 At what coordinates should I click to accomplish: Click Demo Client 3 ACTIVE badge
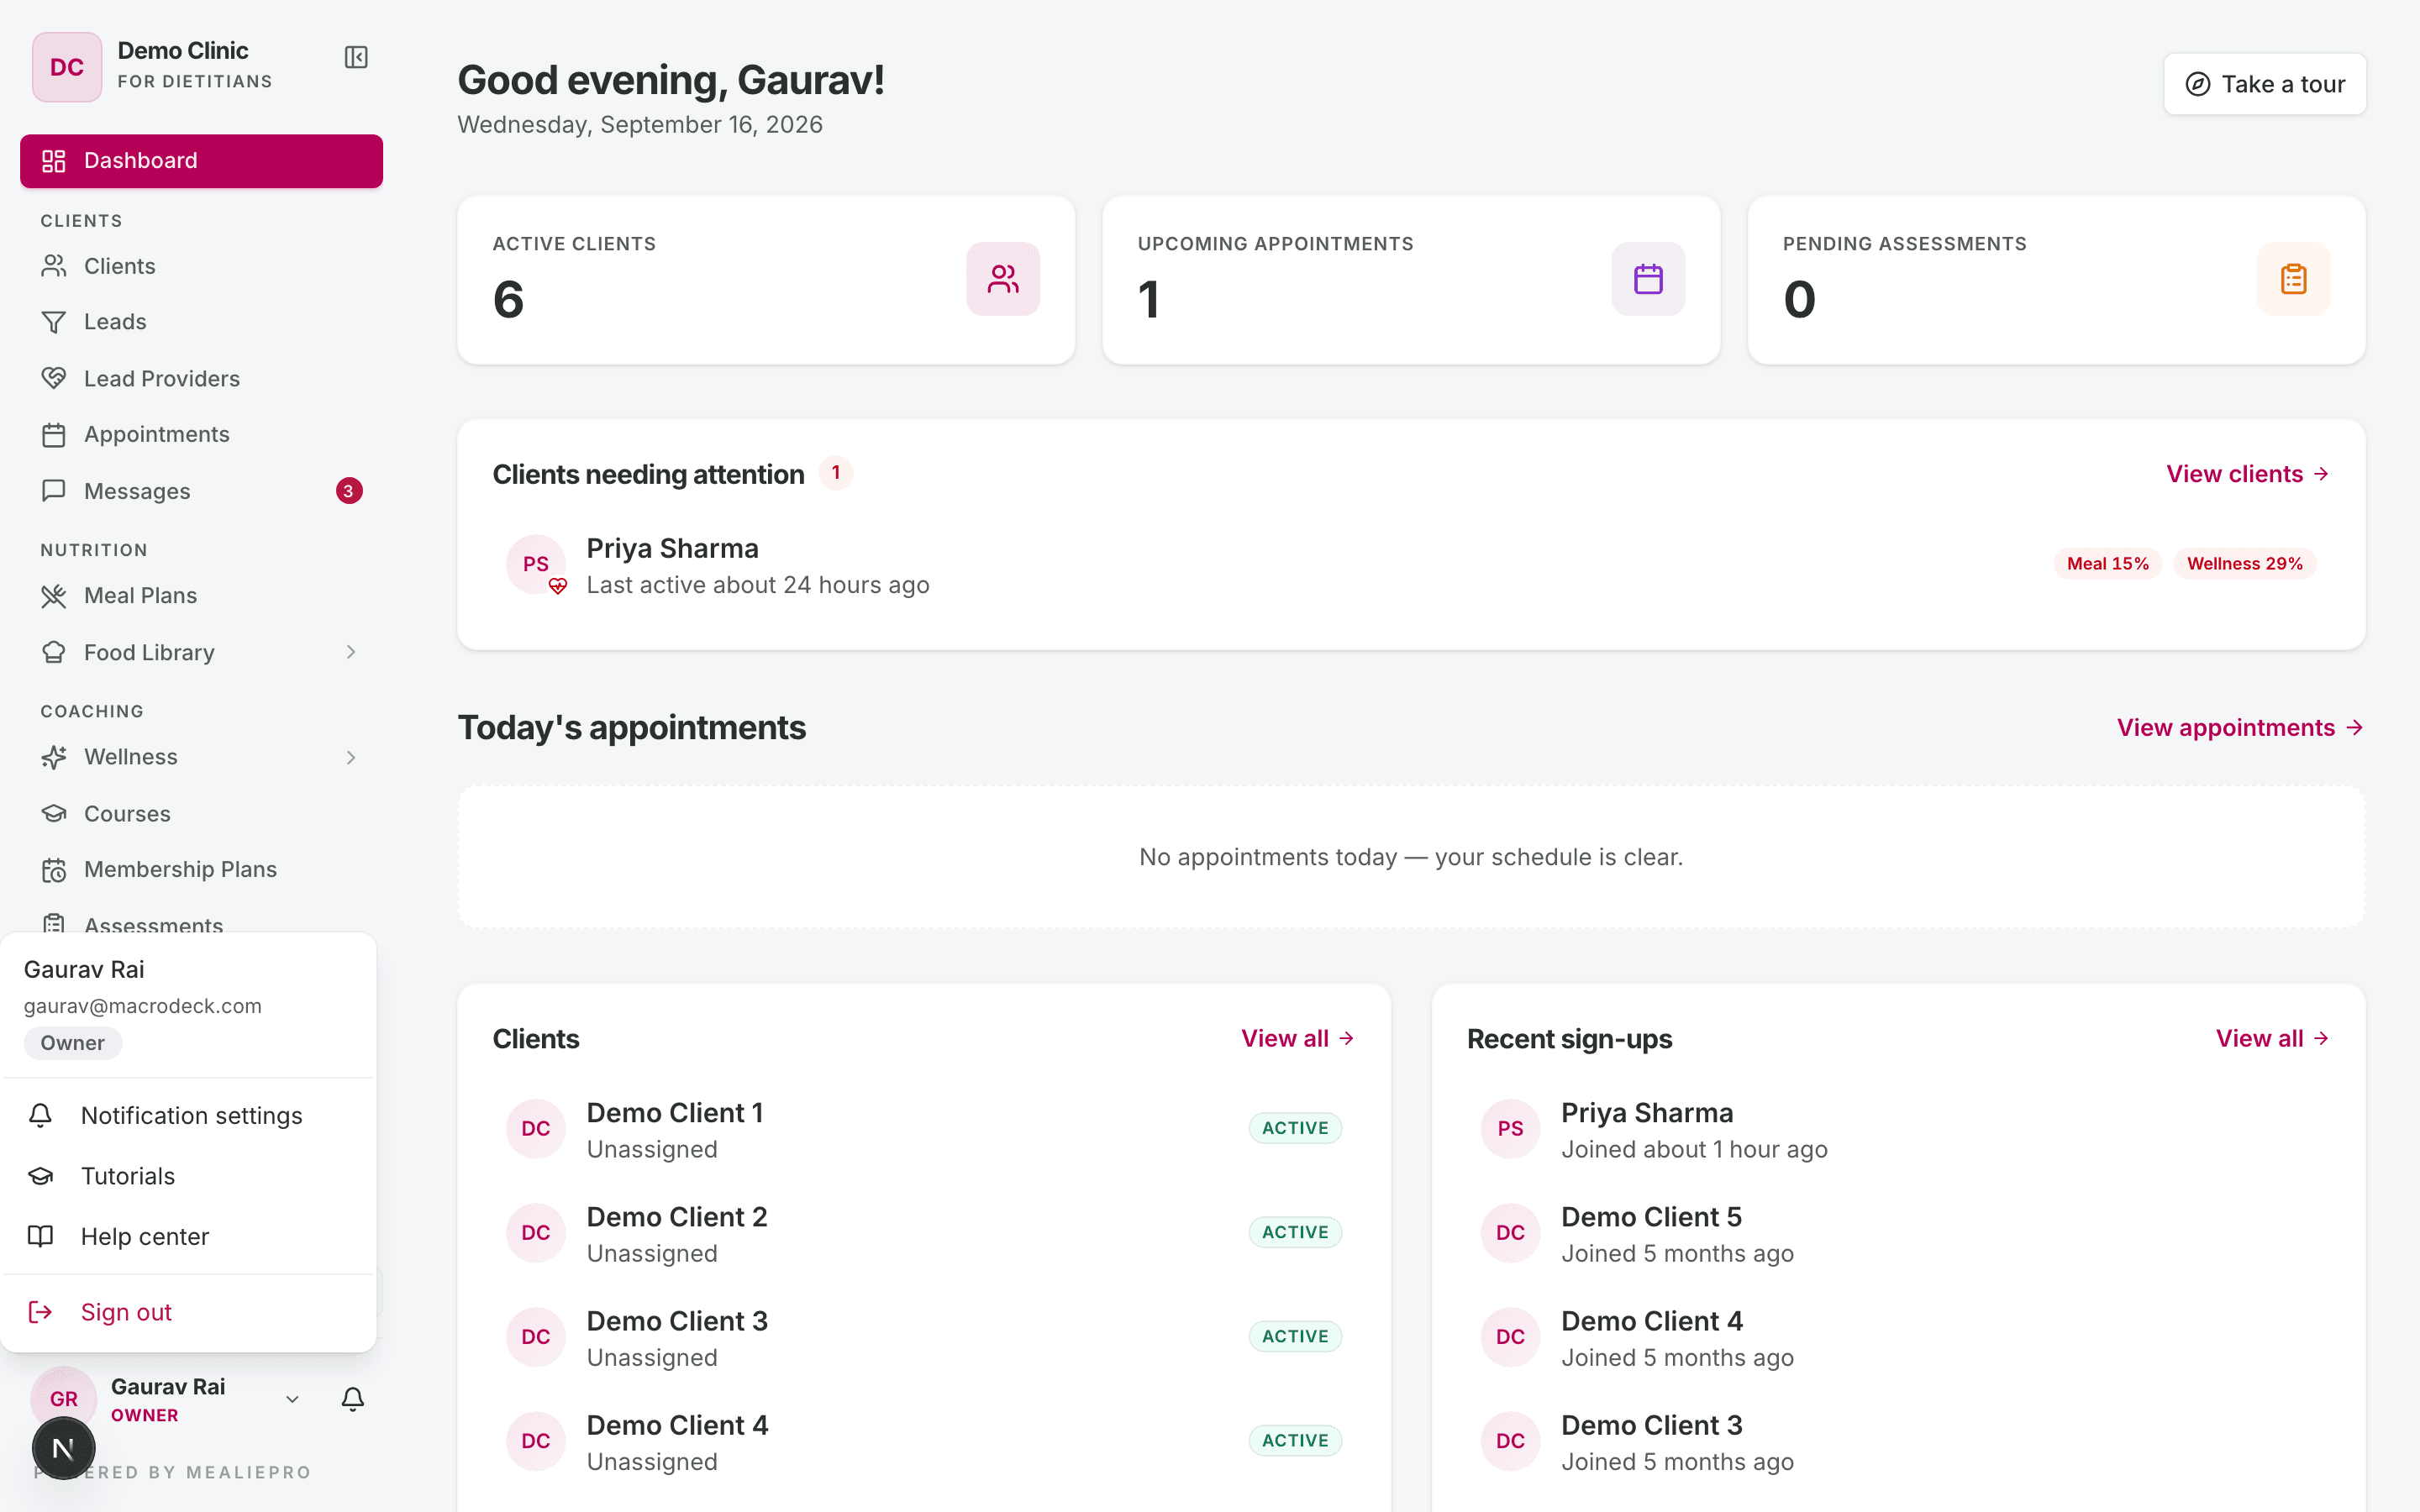tap(1295, 1337)
